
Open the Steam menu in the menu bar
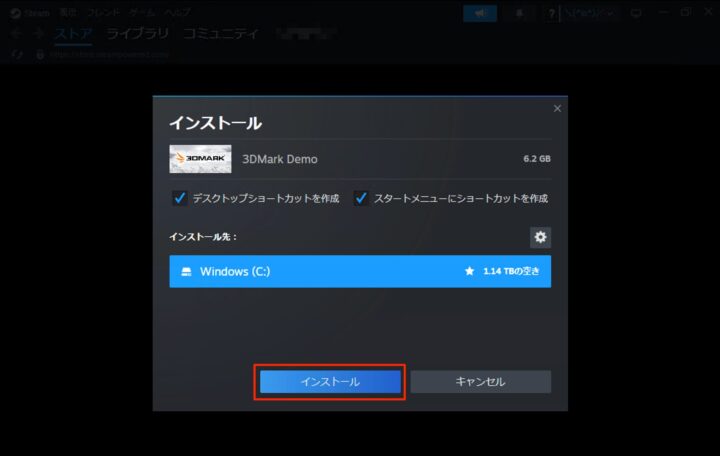tap(32, 13)
